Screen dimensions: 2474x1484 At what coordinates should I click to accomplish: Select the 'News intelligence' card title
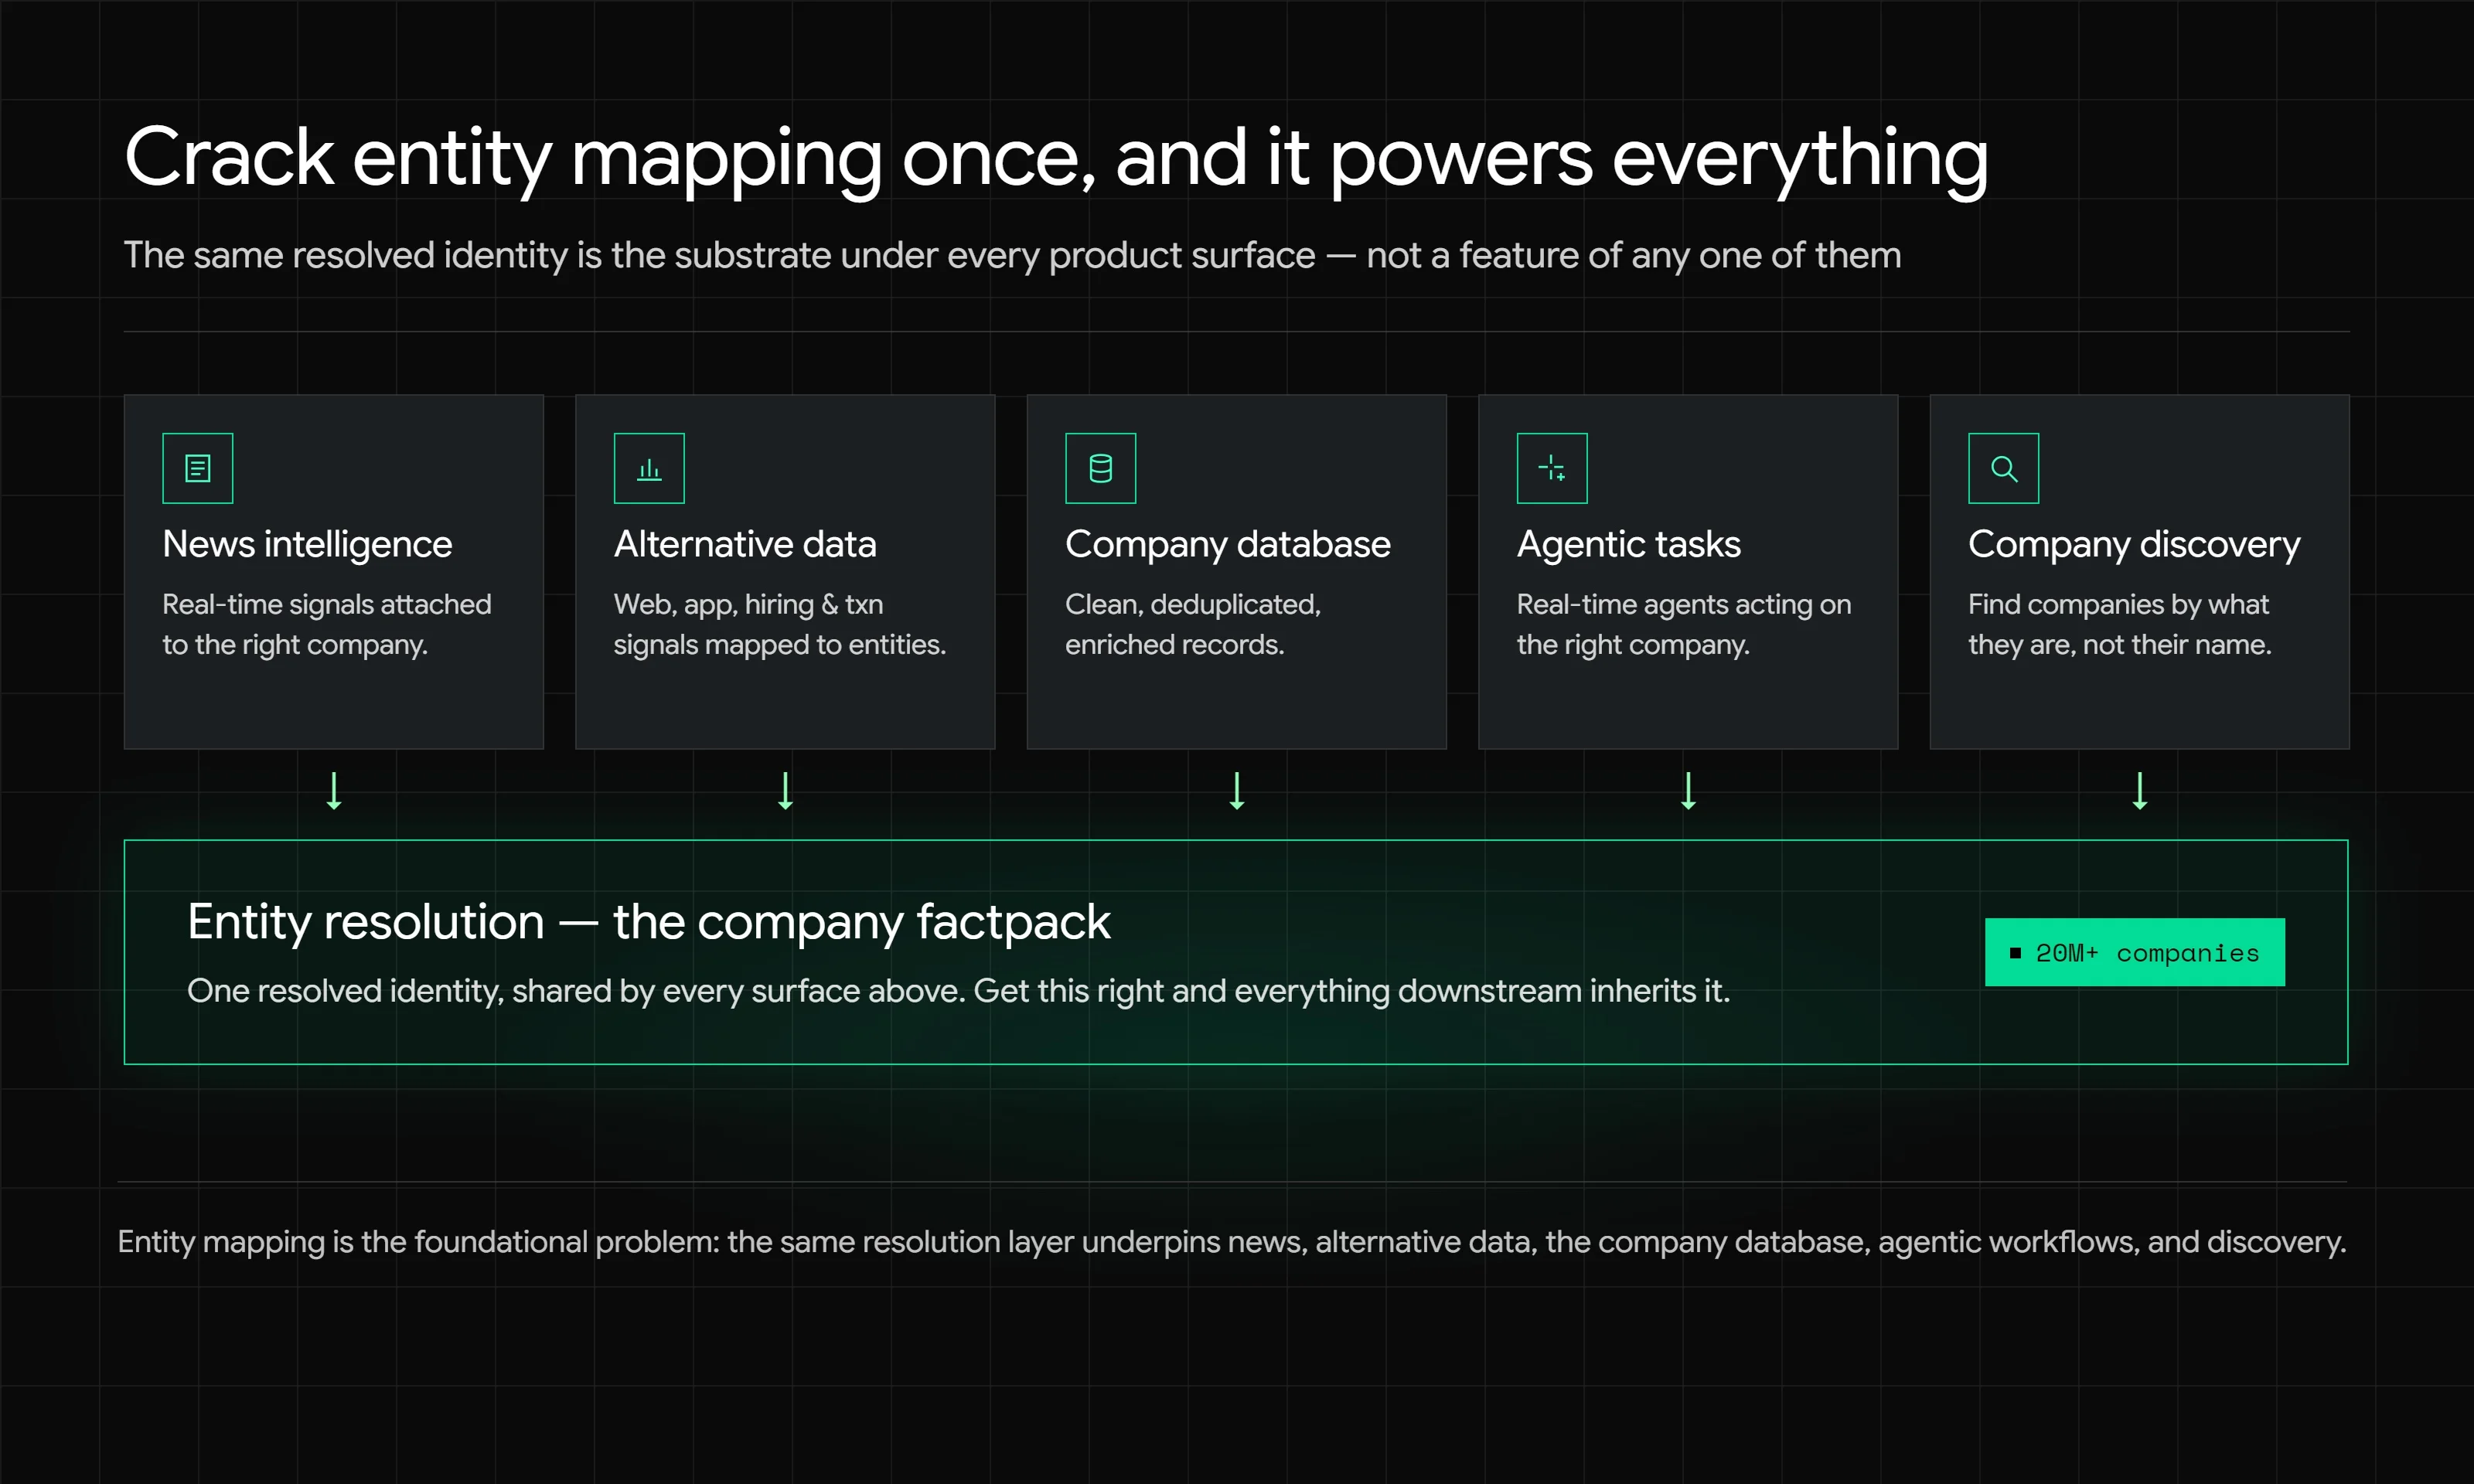307,544
